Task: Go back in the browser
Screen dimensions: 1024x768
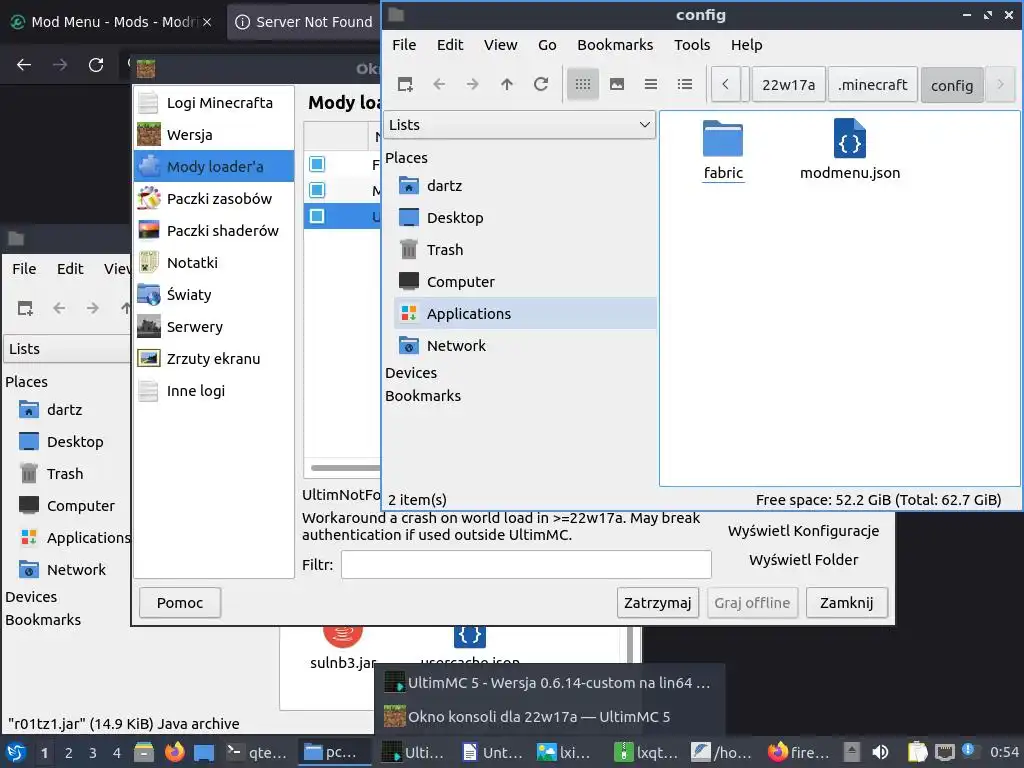Action: [24, 65]
